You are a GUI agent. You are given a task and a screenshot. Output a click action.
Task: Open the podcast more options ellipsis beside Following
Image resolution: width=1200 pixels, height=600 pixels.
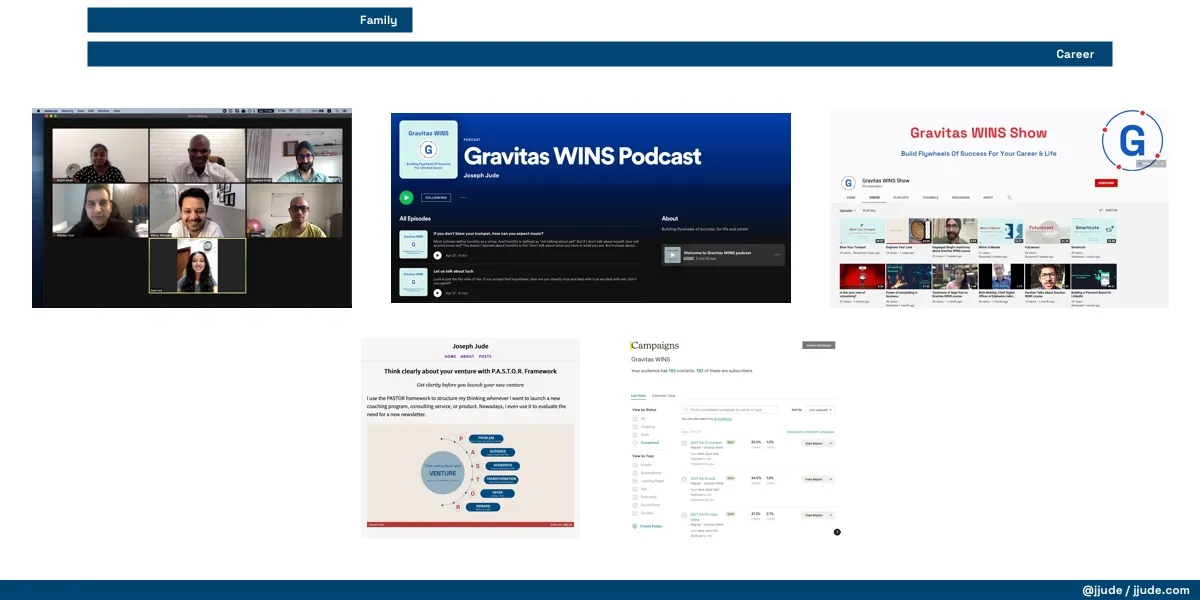pos(463,198)
